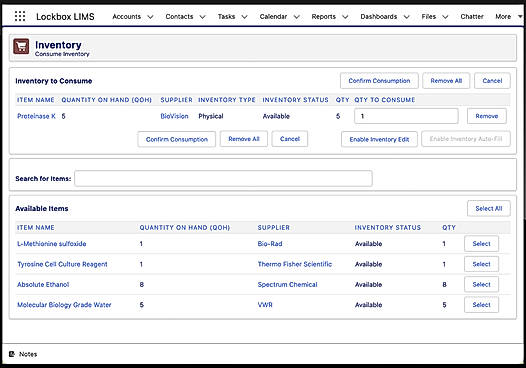The width and height of the screenshot is (526, 368).
Task: Select Absolute Ethanol item
Action: (x=481, y=284)
